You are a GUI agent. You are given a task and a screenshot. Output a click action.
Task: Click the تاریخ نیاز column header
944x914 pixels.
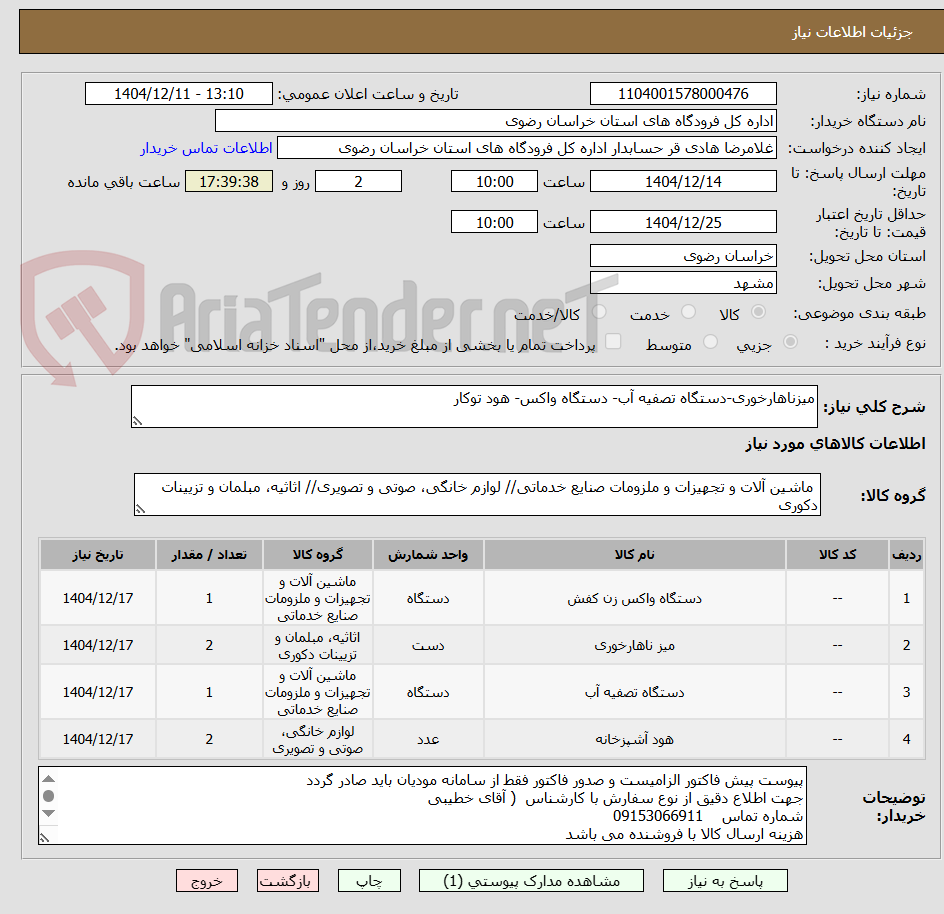point(98,555)
